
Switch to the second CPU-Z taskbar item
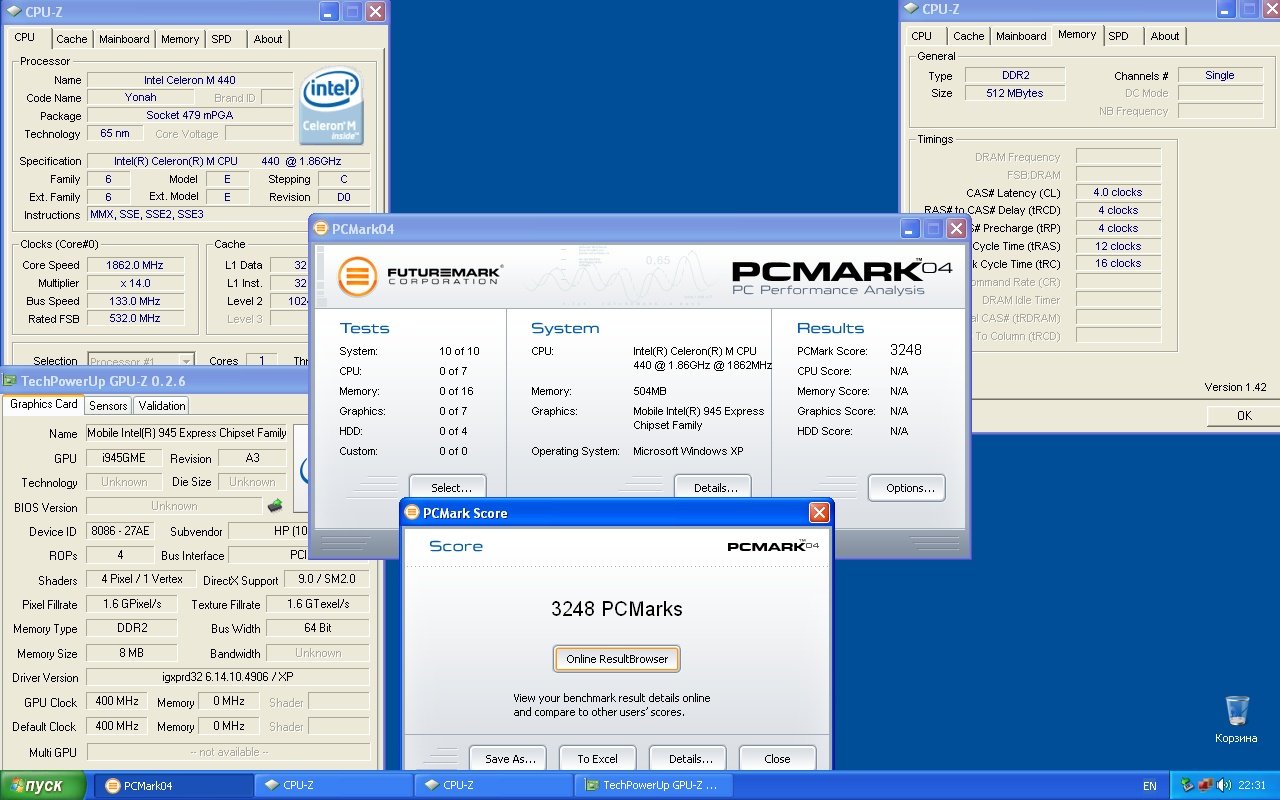point(492,785)
